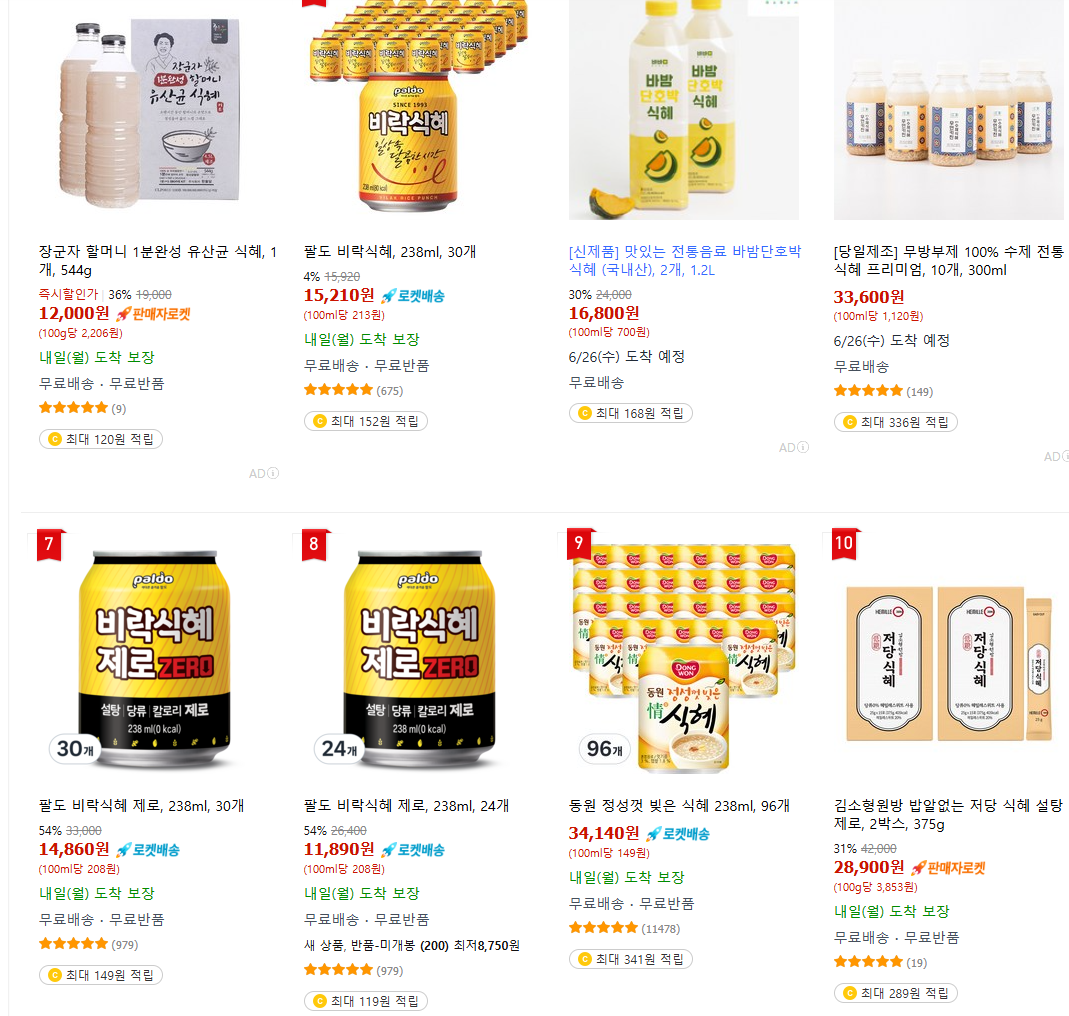Open the 비락식혜 제로 24개 can image
1069x1016 pixels.
coord(418,657)
